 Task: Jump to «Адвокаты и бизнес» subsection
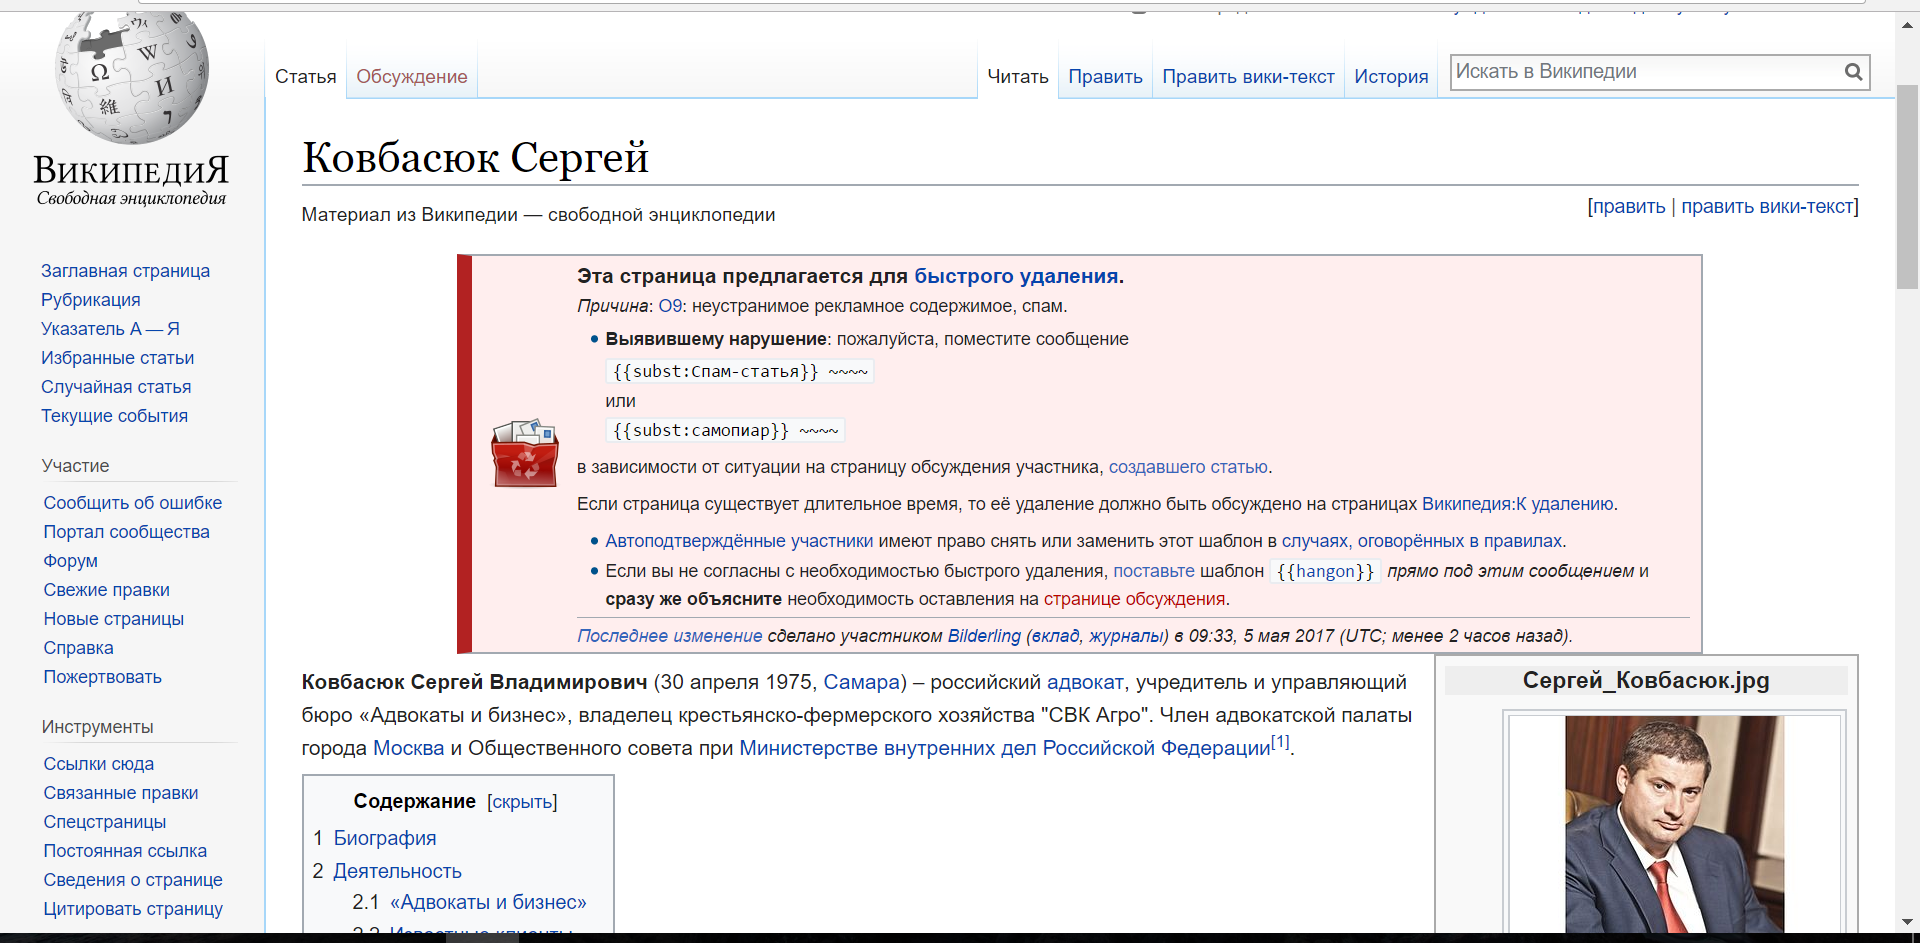click(488, 902)
